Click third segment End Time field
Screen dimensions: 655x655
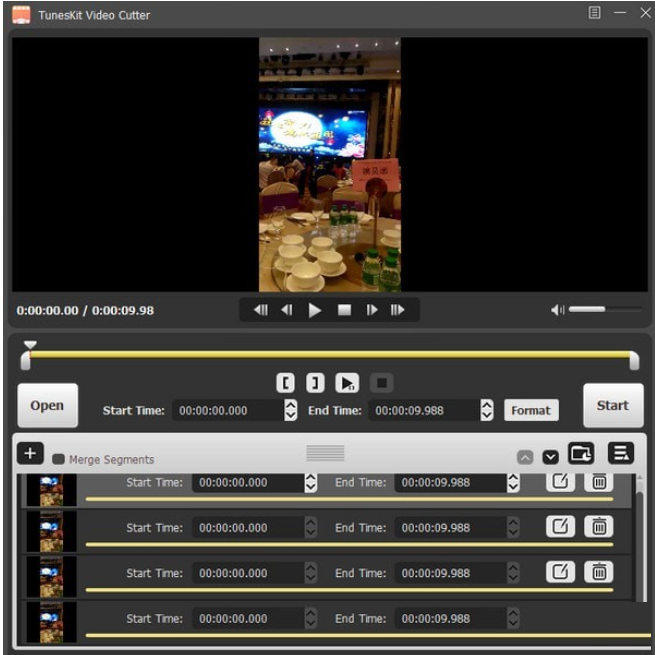coord(450,573)
